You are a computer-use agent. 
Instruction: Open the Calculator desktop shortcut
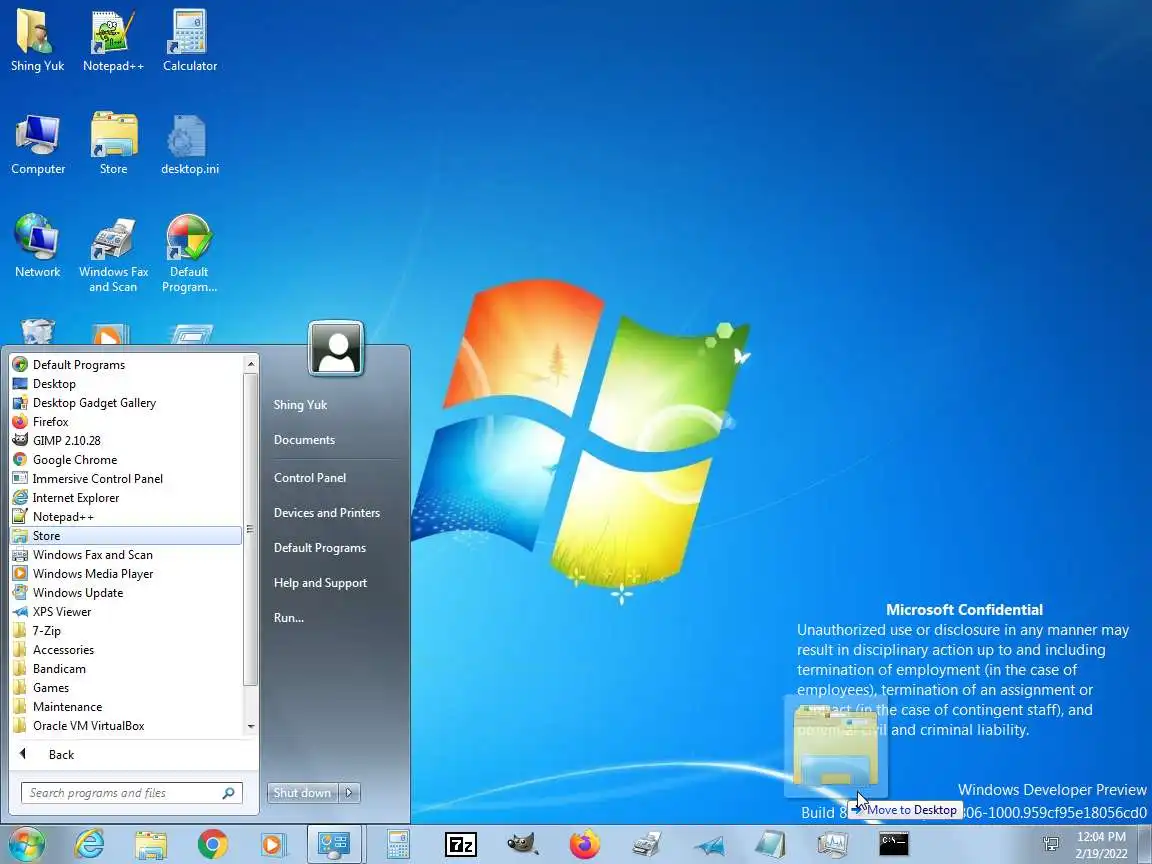(190, 40)
